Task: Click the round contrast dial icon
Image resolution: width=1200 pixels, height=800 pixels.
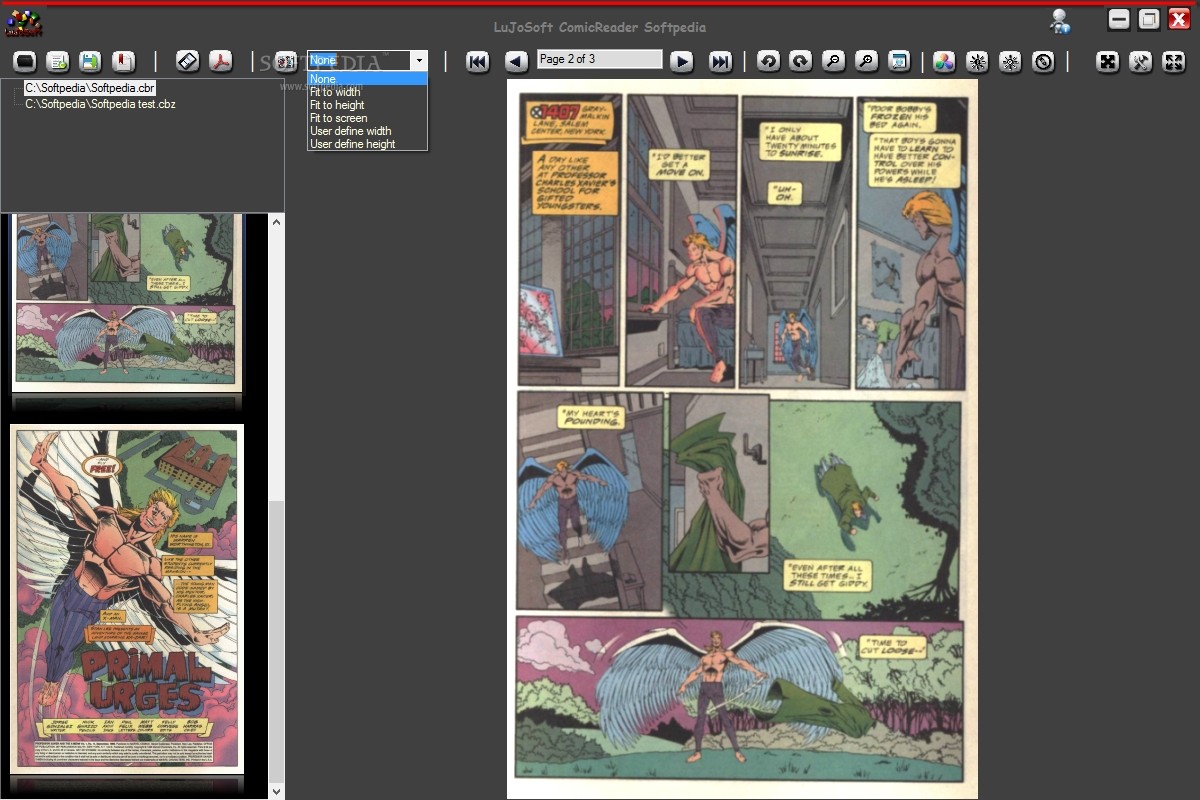Action: pyautogui.click(x=1043, y=62)
